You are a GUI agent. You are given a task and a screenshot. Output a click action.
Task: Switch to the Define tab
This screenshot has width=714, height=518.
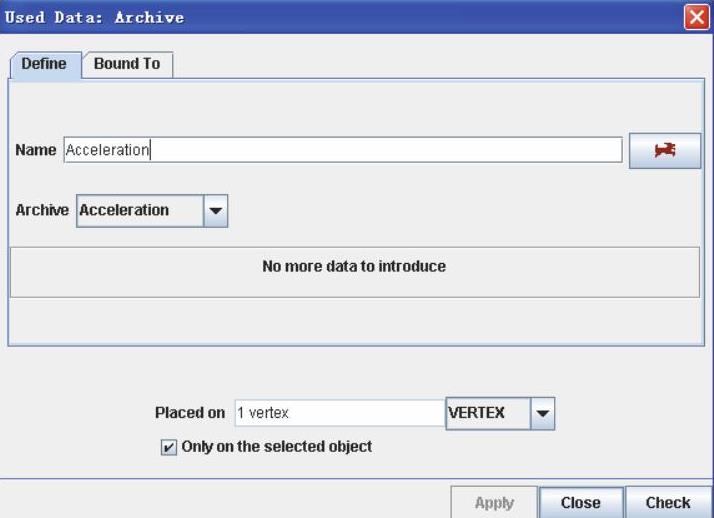tap(45, 63)
